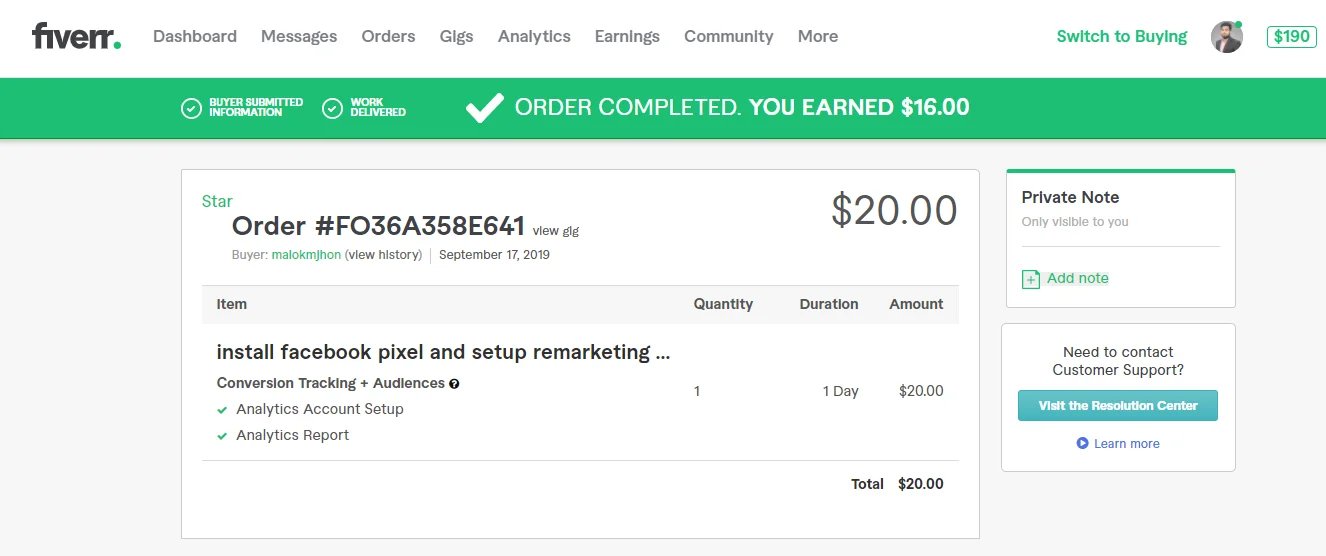Screen dimensions: 1326x556
Task: Open the profile avatar menu
Action: tap(1226, 37)
